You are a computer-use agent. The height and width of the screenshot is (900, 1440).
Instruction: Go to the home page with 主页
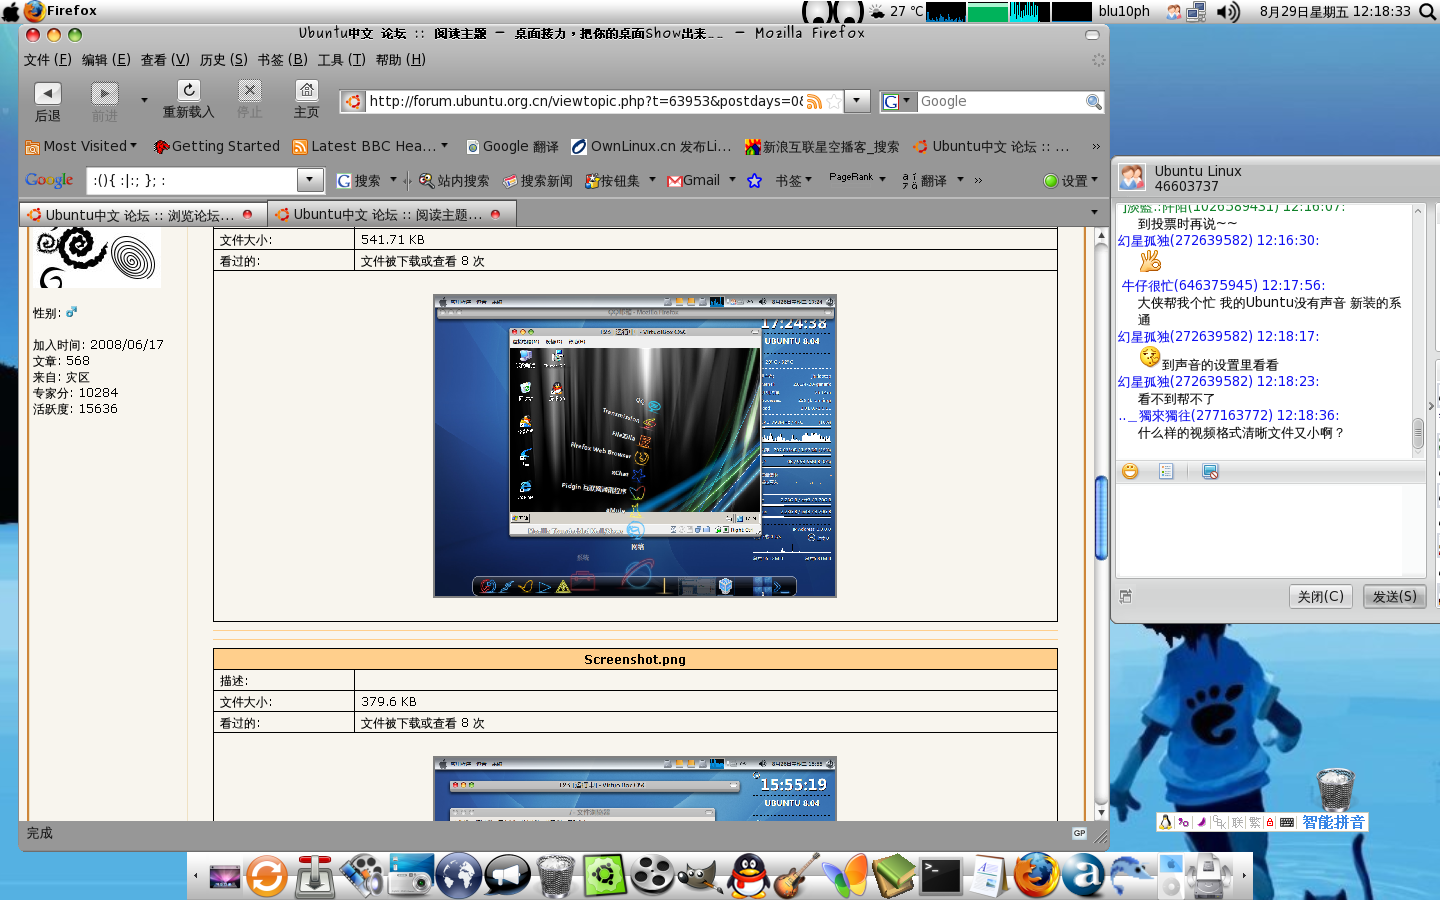306,100
